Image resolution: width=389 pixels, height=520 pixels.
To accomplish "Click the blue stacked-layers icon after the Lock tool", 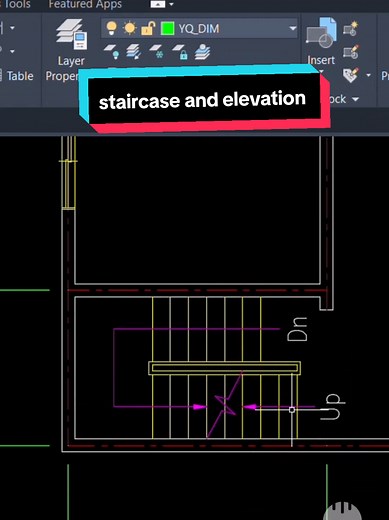I will click(202, 52).
